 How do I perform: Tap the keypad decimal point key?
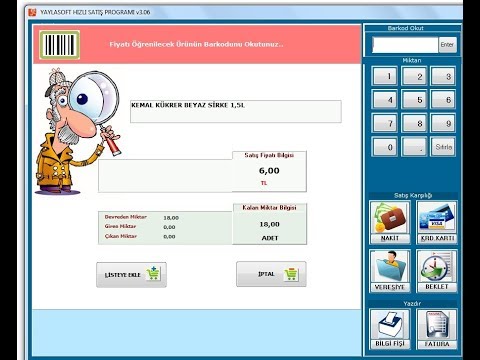(x=414, y=147)
